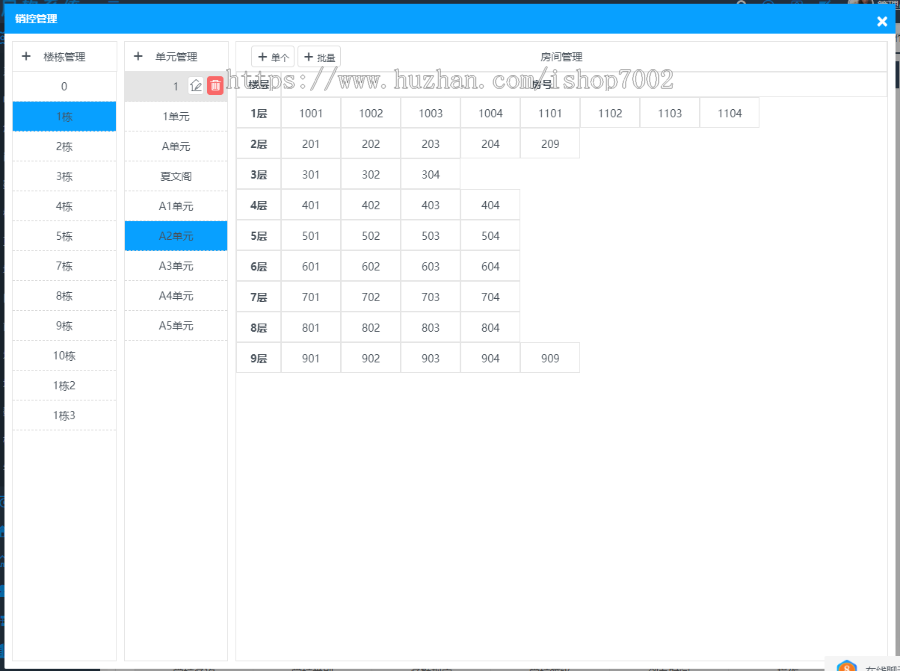900x671 pixels.
Task: Close the 销控管理 dialog
Action: (882, 22)
